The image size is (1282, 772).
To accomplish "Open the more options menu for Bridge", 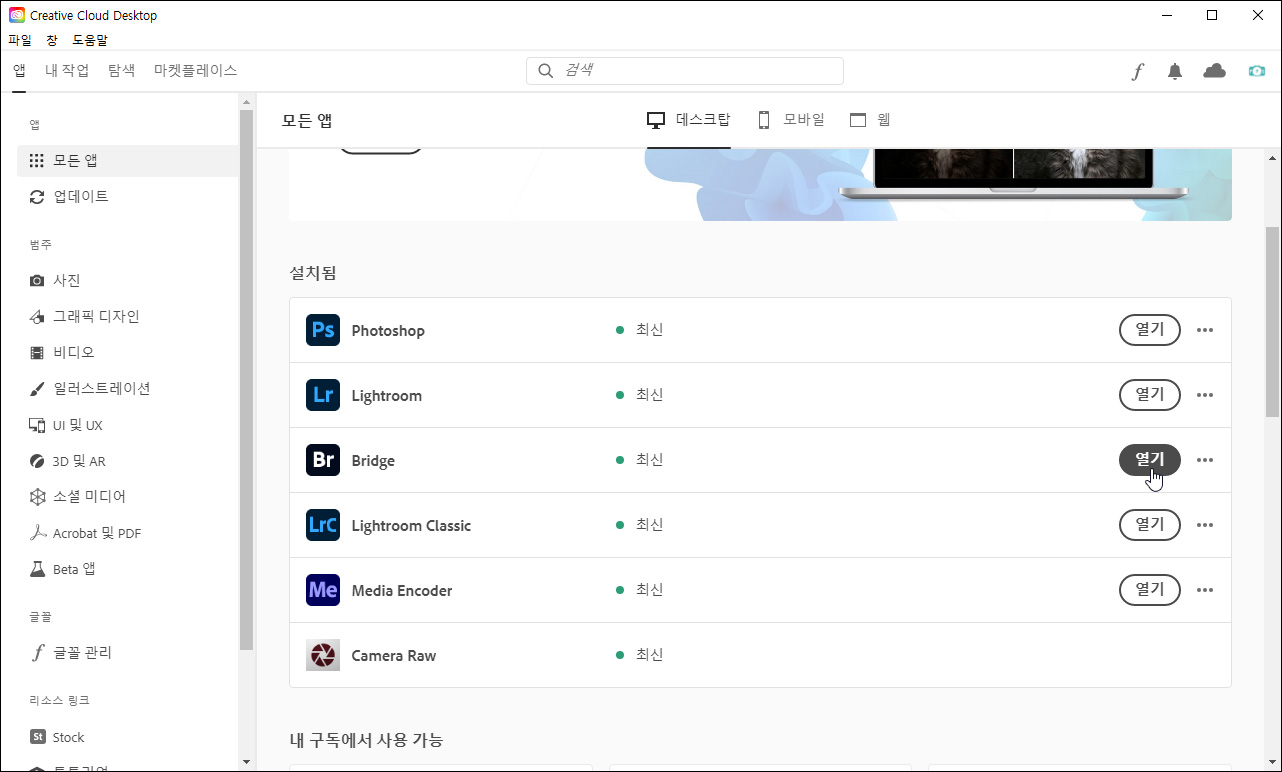I will click(x=1205, y=460).
